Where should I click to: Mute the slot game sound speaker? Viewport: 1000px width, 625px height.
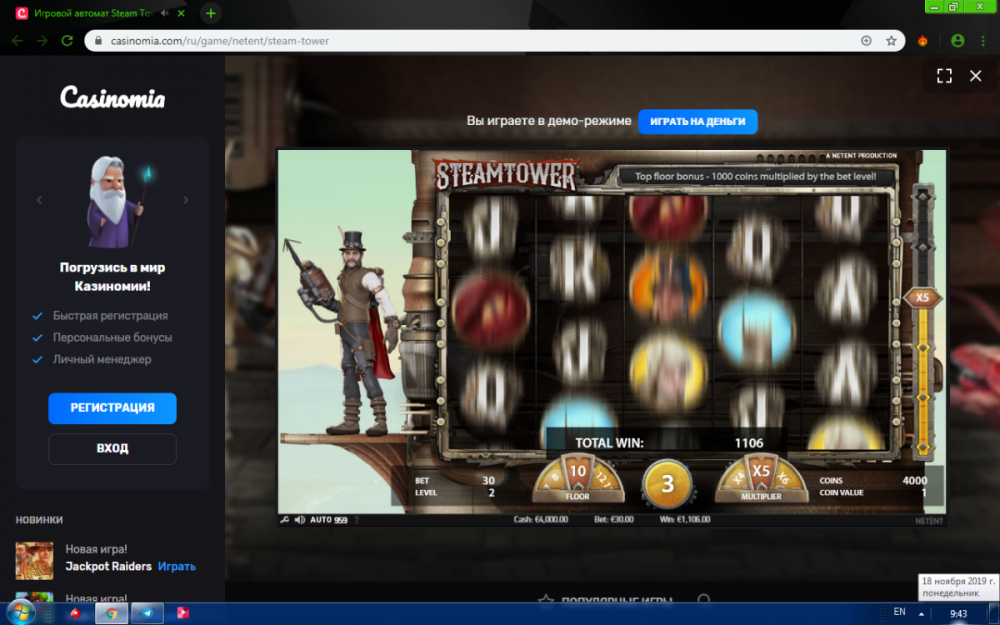[x=299, y=520]
